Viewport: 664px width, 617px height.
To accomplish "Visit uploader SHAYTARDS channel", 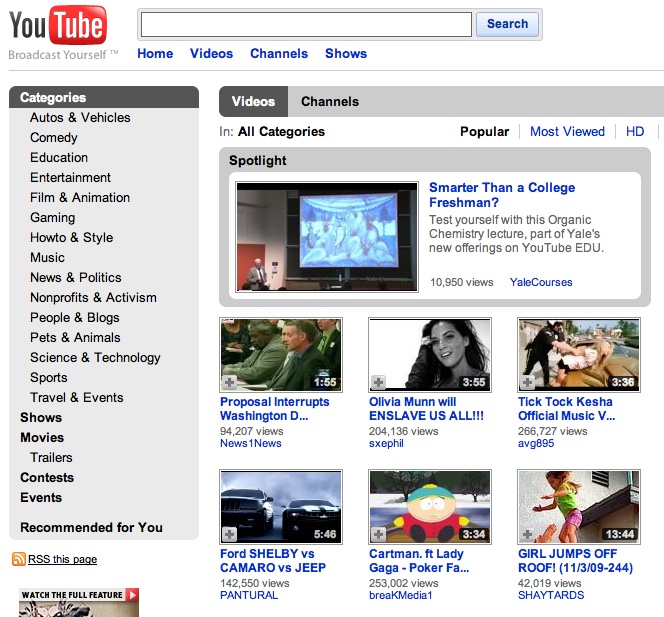I will [551, 595].
